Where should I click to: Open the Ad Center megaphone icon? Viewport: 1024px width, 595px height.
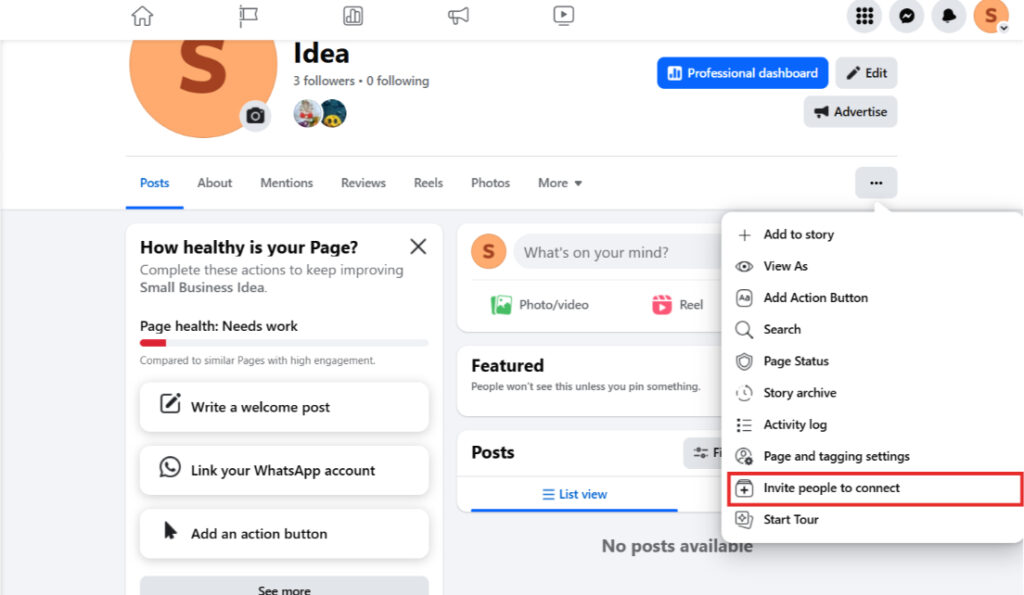tap(458, 16)
